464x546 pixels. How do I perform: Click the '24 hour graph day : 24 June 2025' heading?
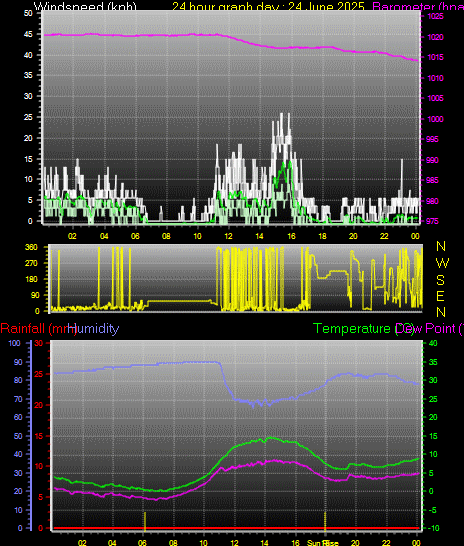[268, 6]
